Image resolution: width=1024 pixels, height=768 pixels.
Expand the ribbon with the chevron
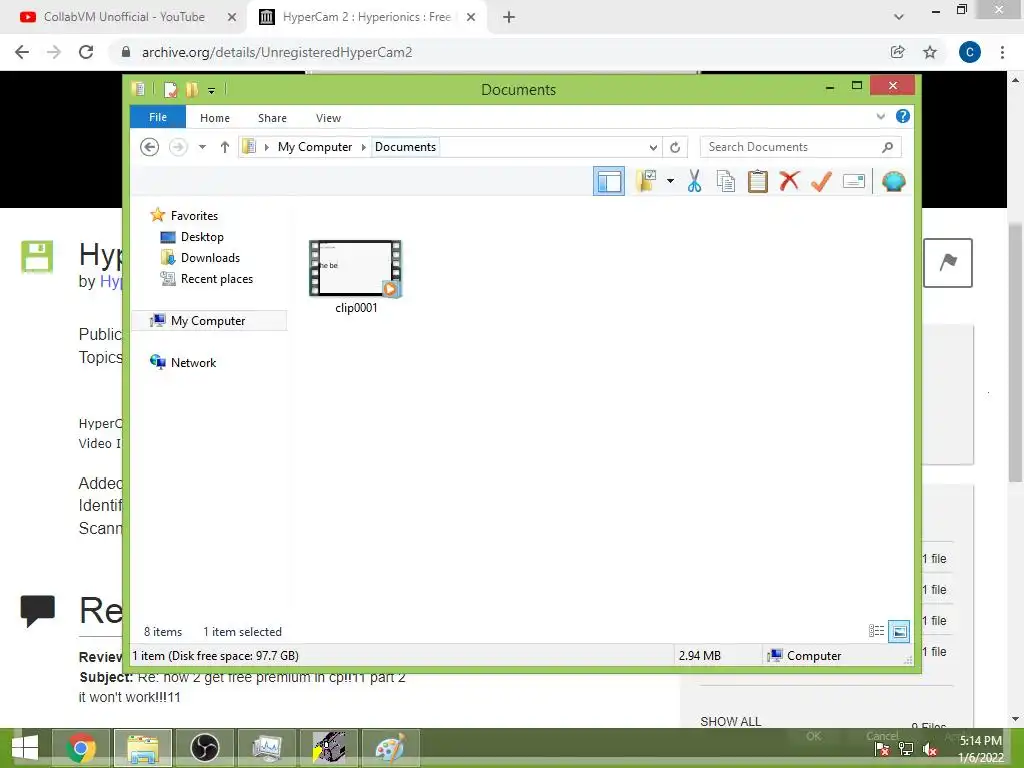point(880,116)
